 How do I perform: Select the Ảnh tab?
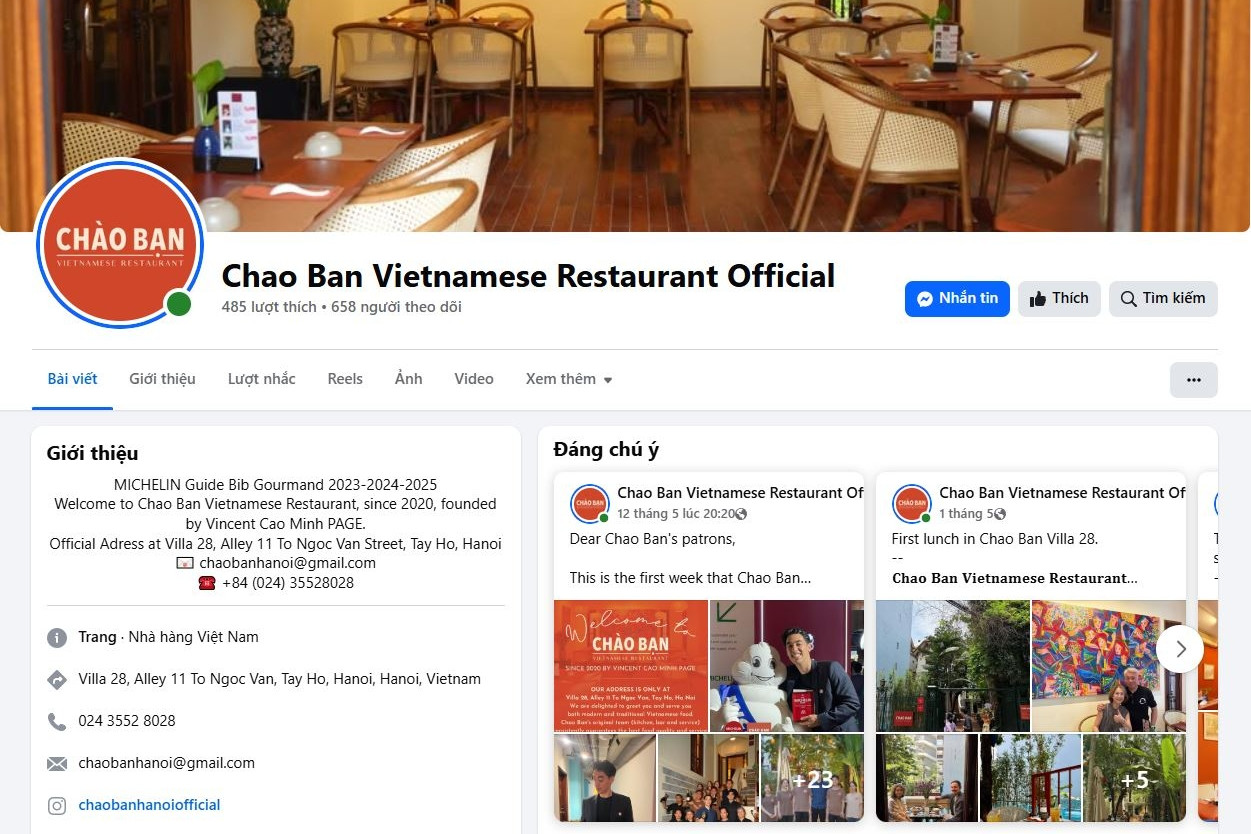[x=408, y=379]
